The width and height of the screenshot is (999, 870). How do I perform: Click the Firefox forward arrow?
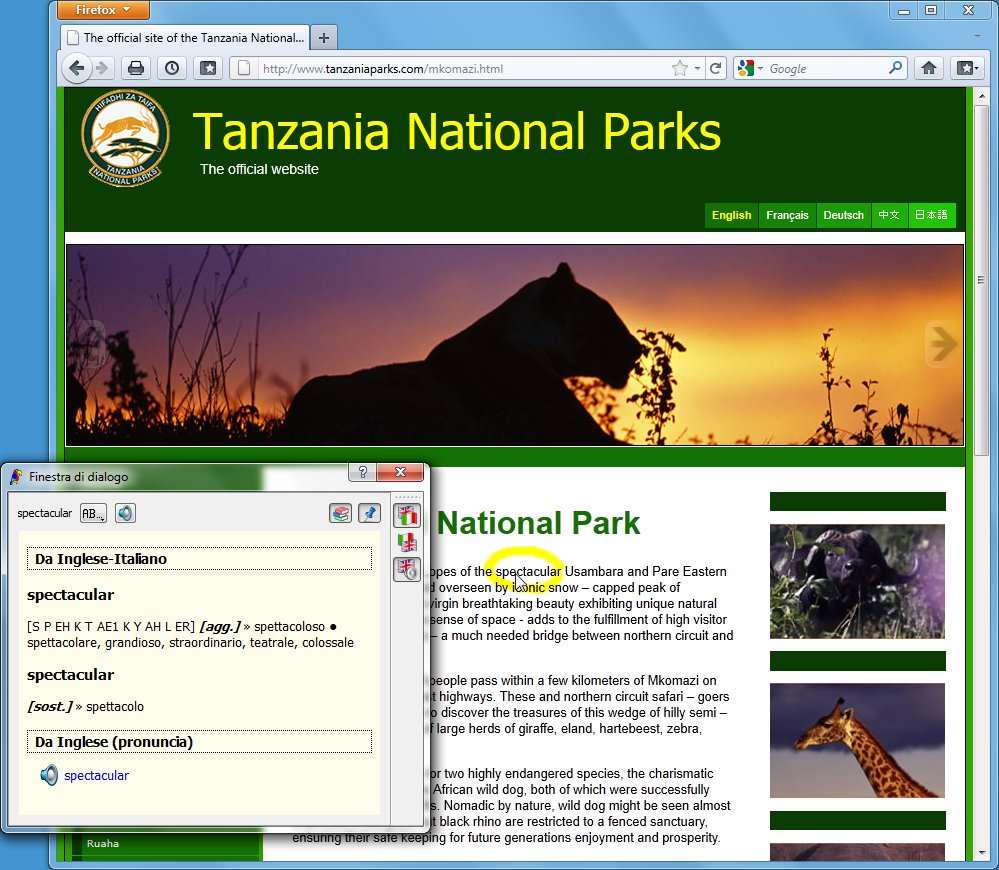click(102, 68)
